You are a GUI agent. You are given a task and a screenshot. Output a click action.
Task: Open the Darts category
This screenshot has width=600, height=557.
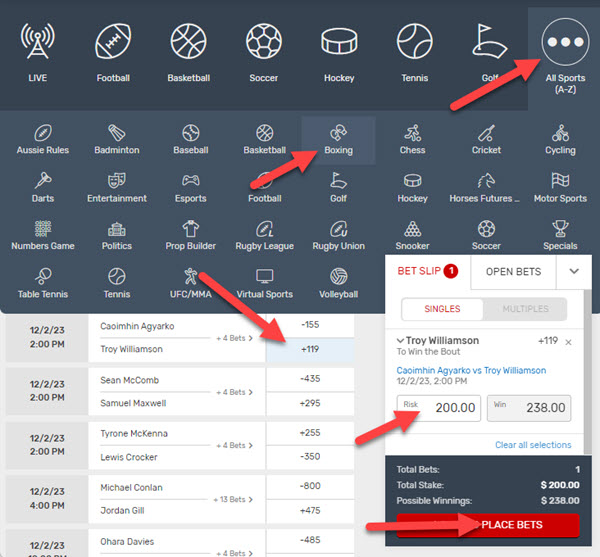[42, 187]
